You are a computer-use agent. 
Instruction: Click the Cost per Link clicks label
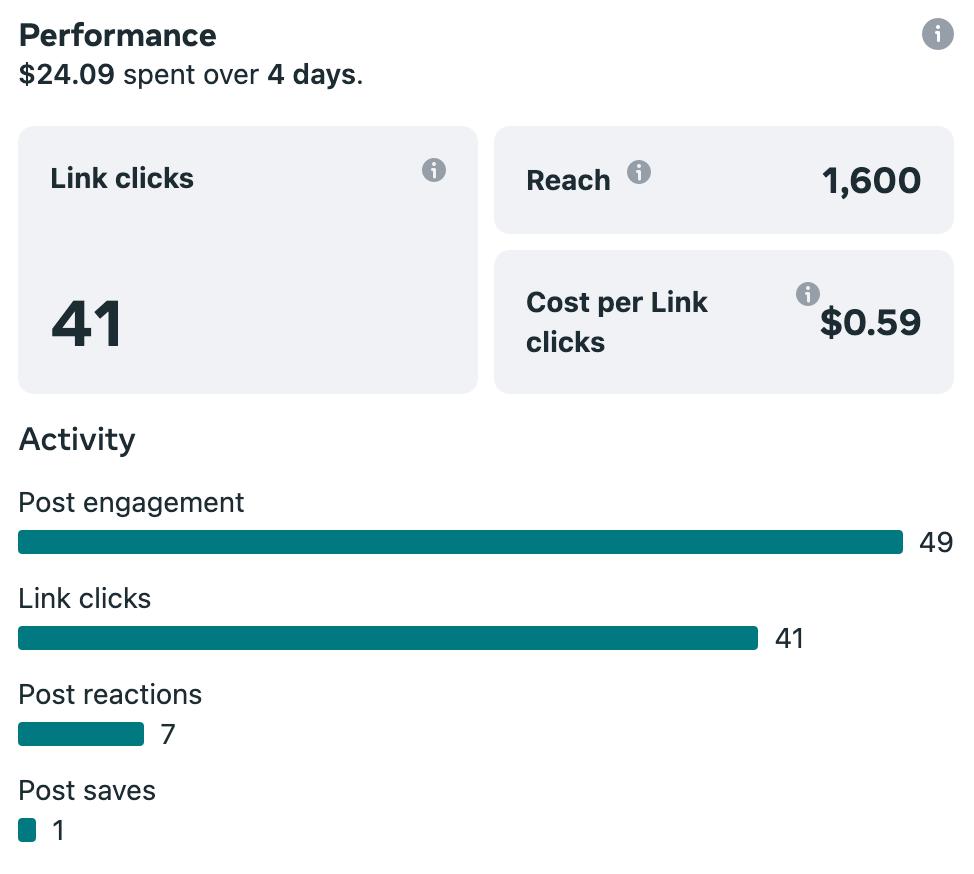tap(617, 322)
